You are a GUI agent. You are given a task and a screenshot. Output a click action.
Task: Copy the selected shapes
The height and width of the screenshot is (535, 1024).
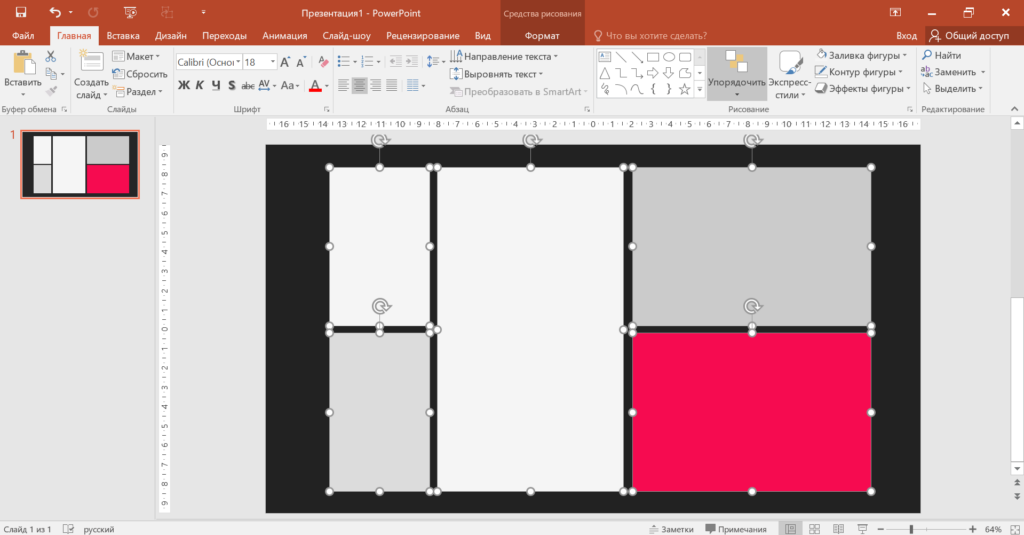point(51,74)
